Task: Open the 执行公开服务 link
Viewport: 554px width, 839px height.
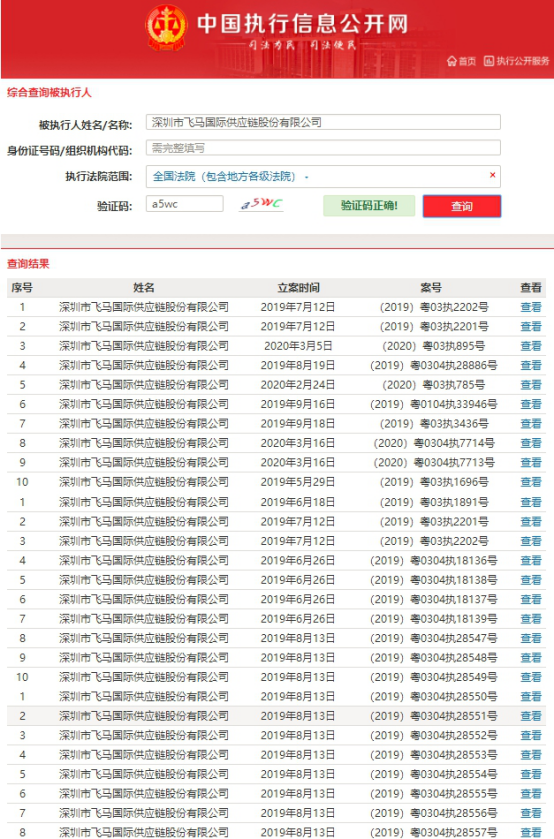Action: coord(523,61)
